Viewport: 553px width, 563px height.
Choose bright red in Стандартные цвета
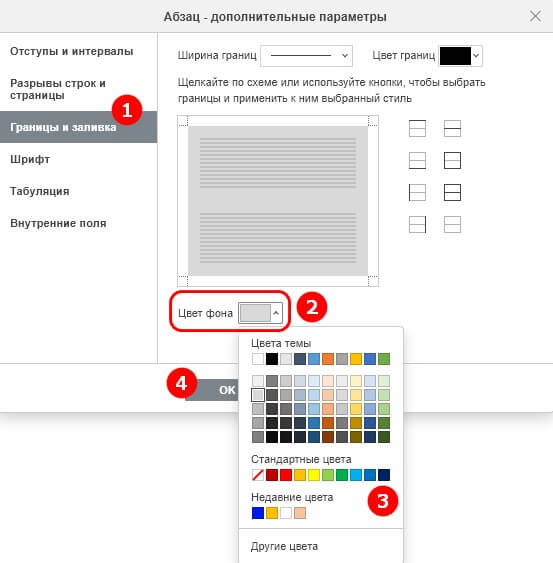tap(286, 475)
